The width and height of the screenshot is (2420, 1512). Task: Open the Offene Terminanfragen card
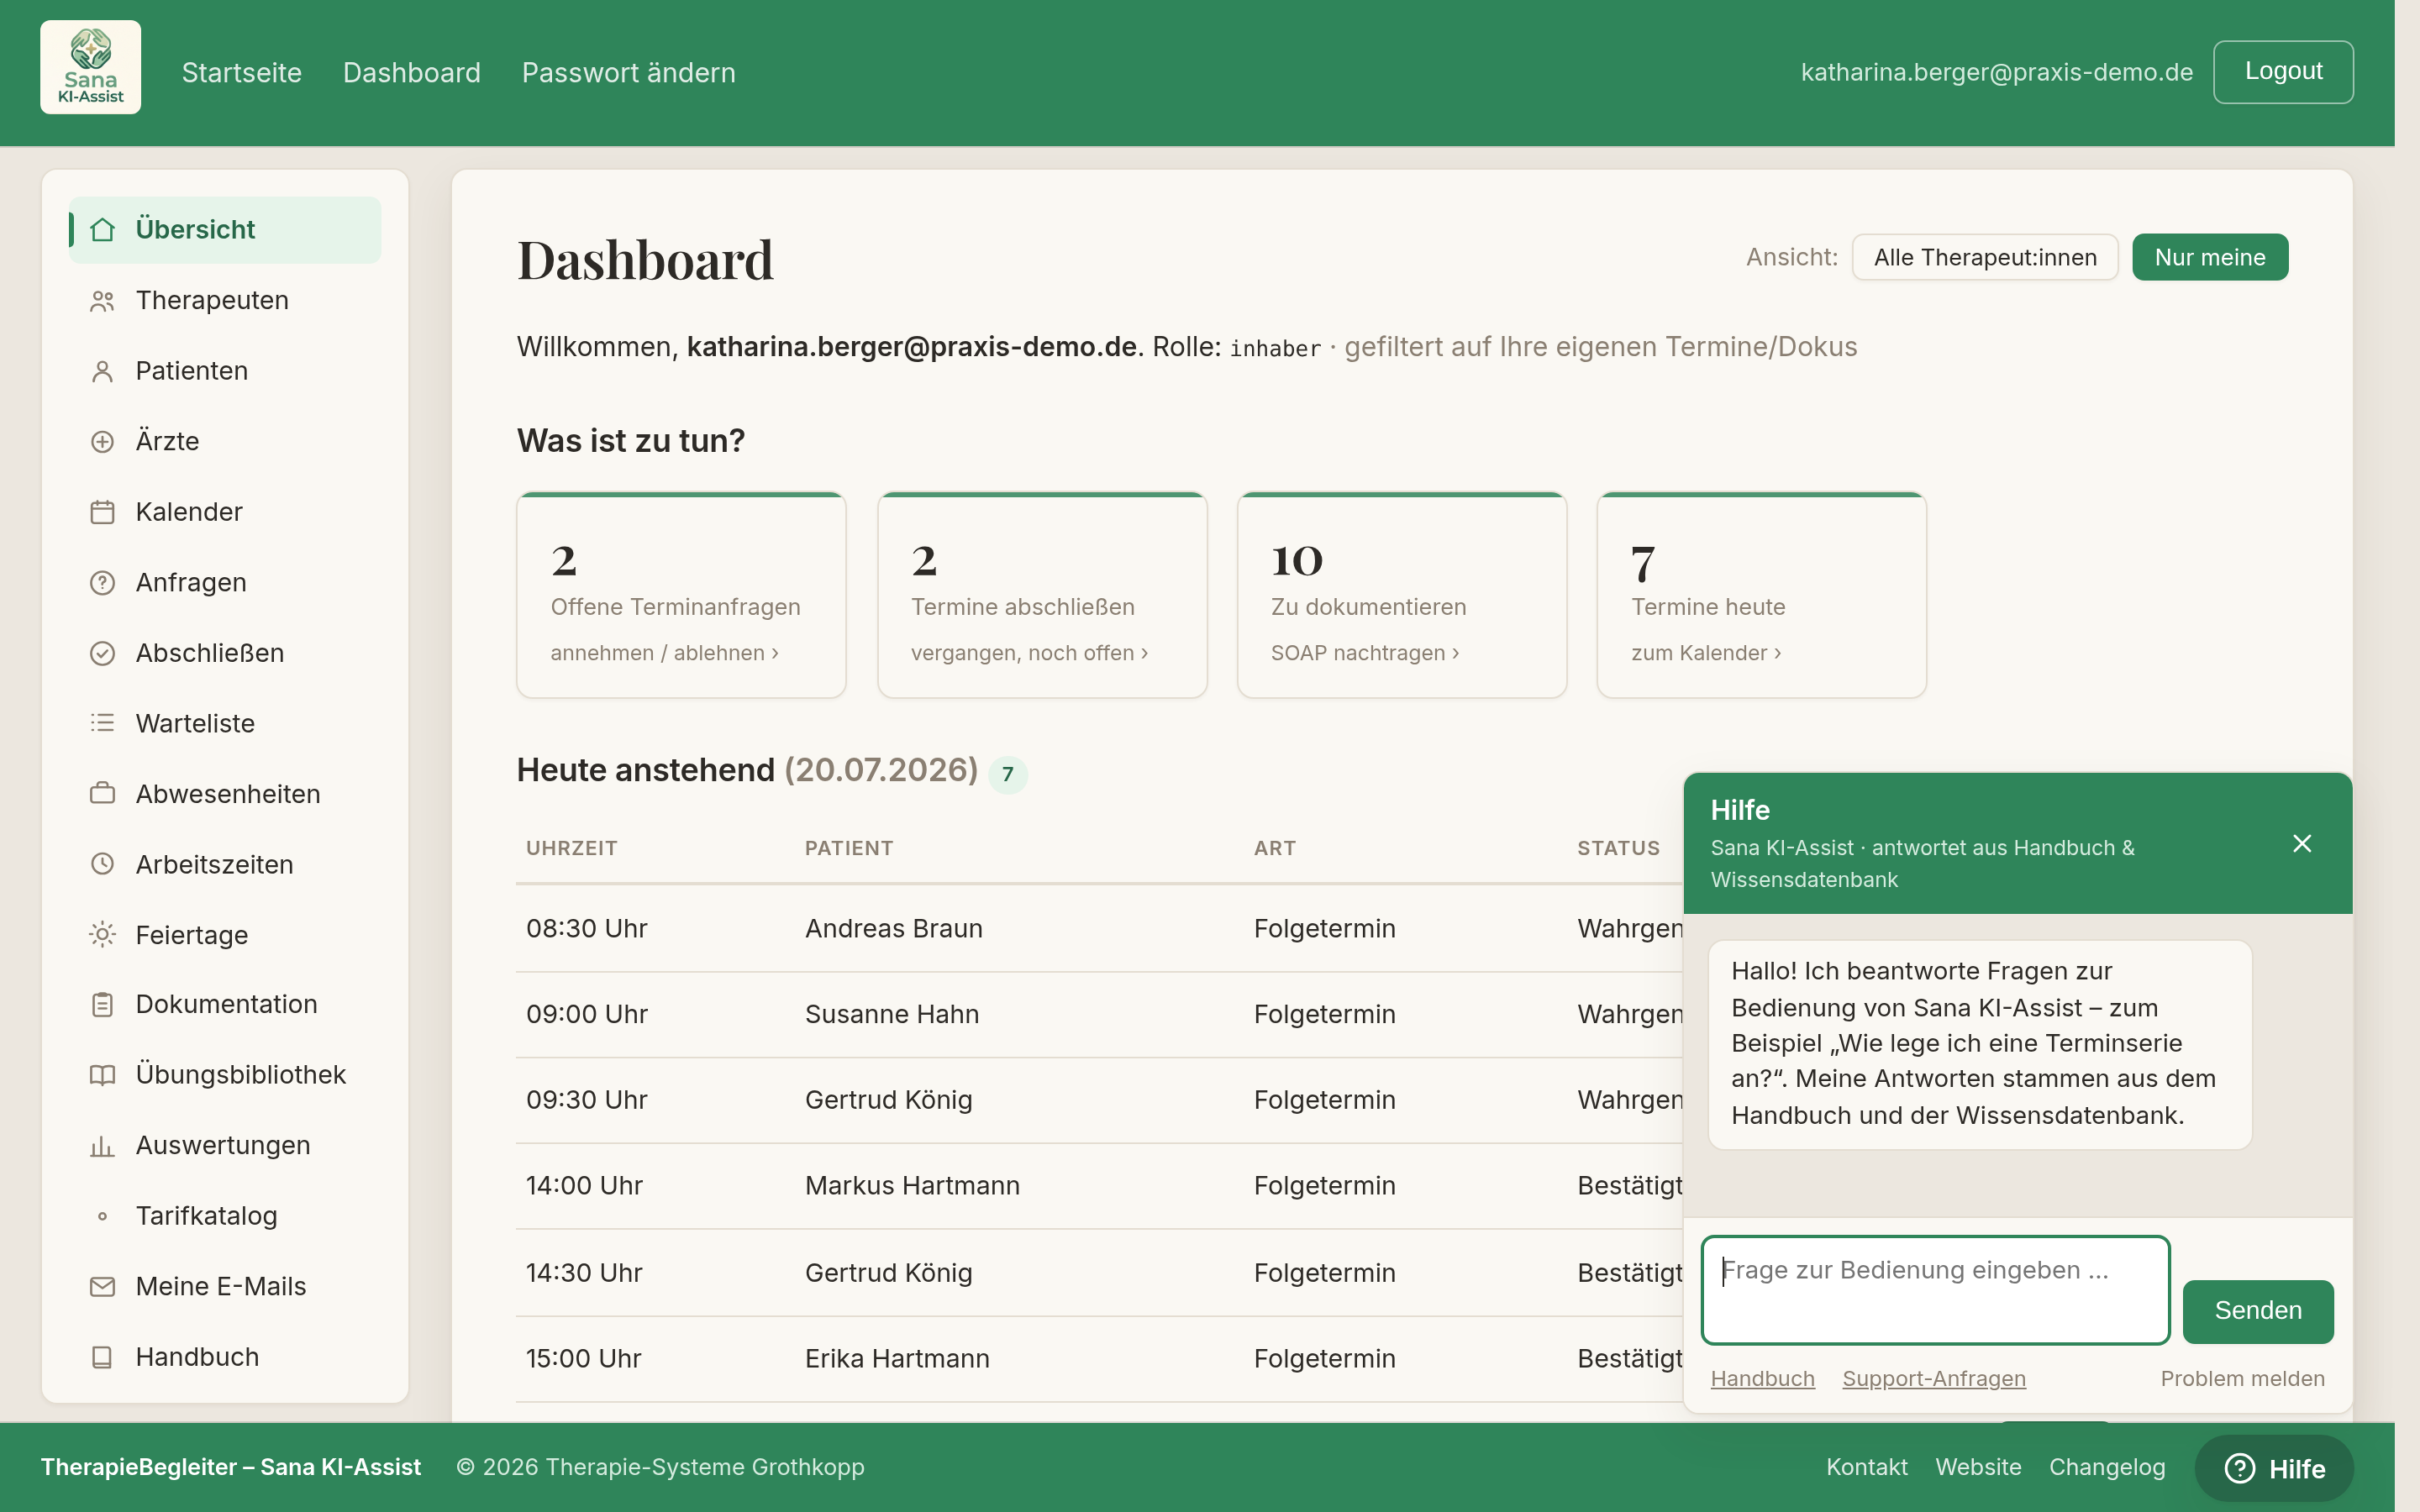681,595
